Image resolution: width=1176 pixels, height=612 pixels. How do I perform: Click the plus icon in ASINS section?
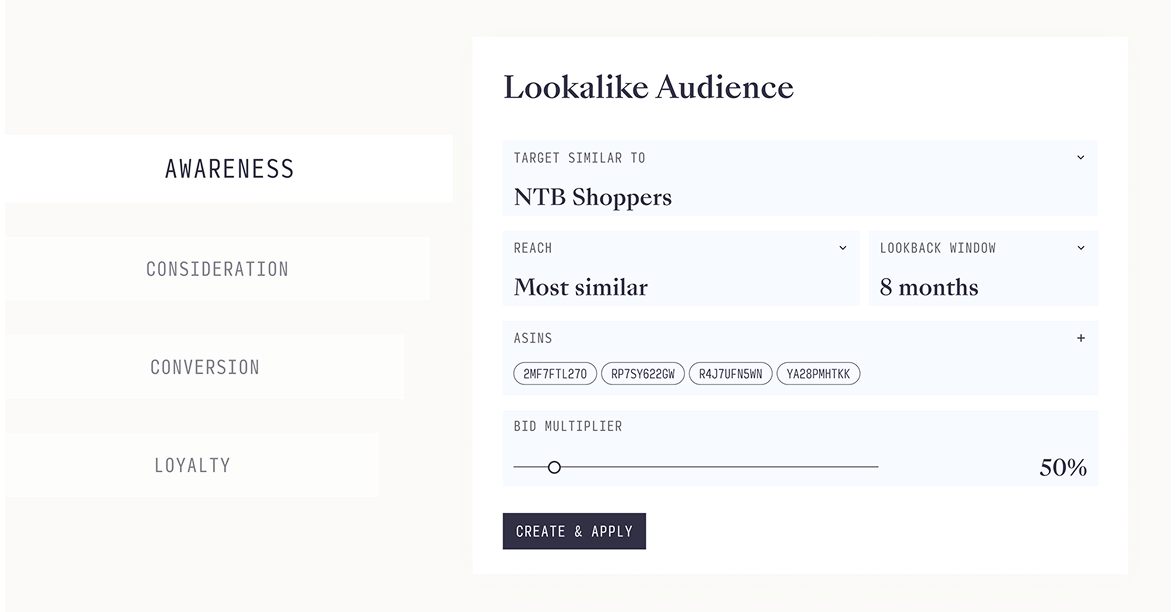point(1080,339)
